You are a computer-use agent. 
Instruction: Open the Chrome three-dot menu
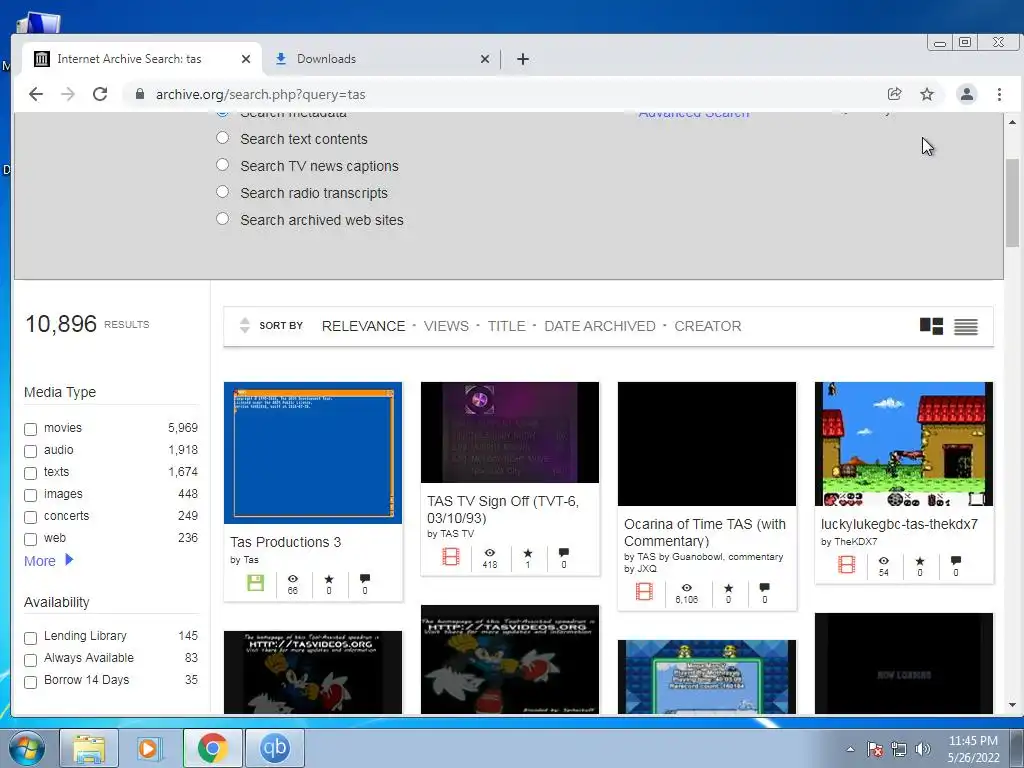(999, 94)
